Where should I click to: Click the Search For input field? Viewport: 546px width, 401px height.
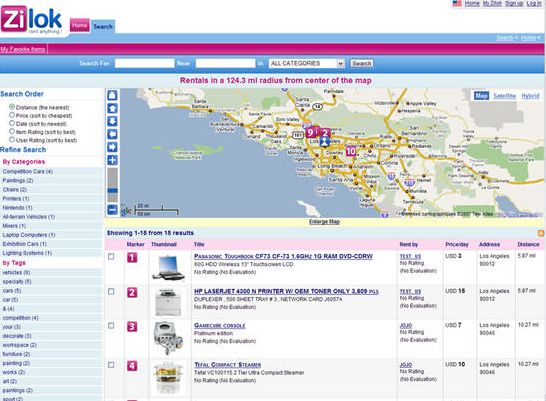pyautogui.click(x=145, y=63)
